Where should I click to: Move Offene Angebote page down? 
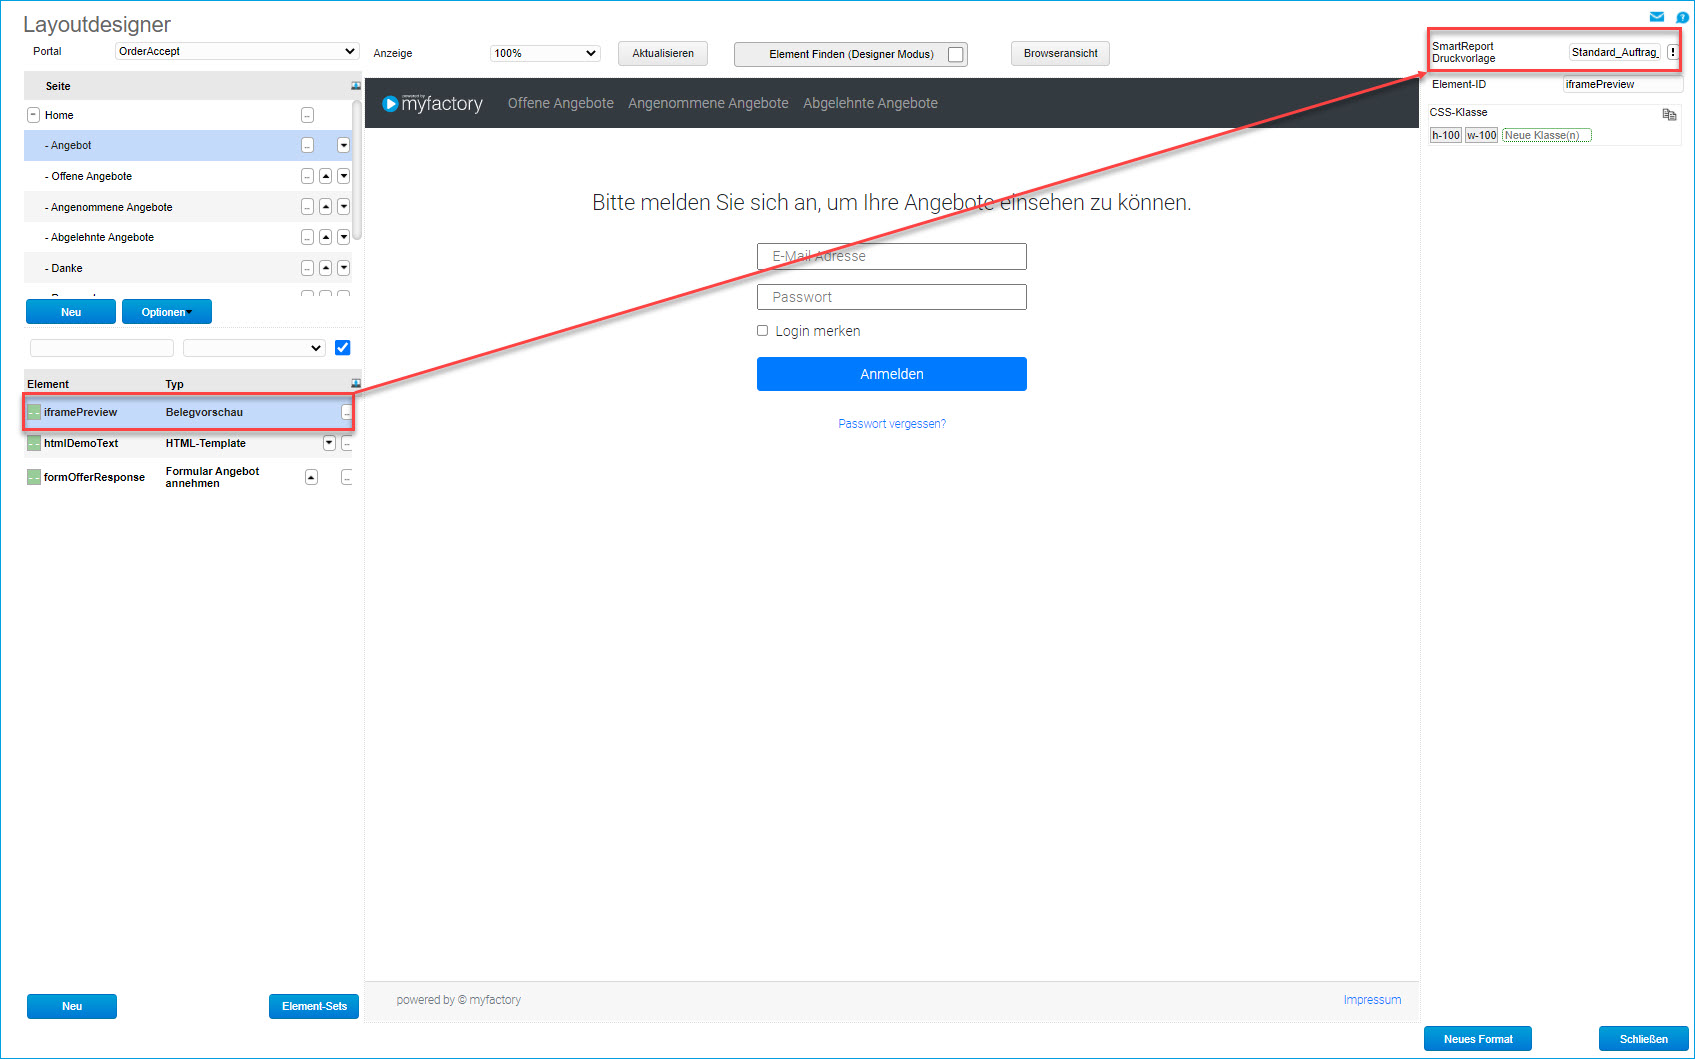pyautogui.click(x=343, y=176)
